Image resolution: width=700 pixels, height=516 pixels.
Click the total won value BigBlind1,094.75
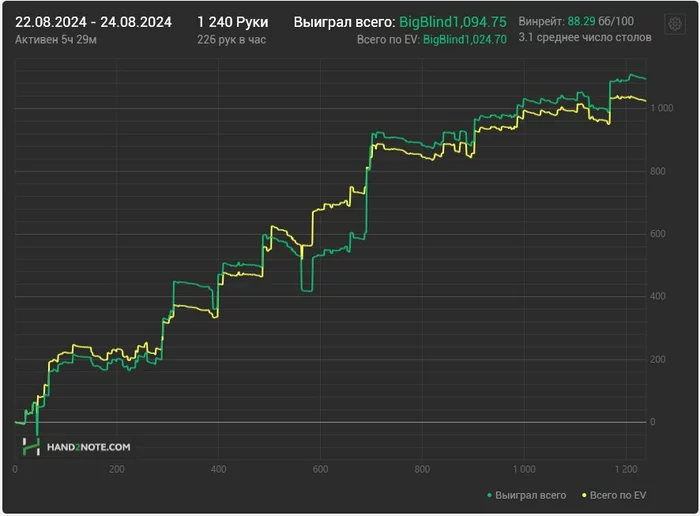453,22
